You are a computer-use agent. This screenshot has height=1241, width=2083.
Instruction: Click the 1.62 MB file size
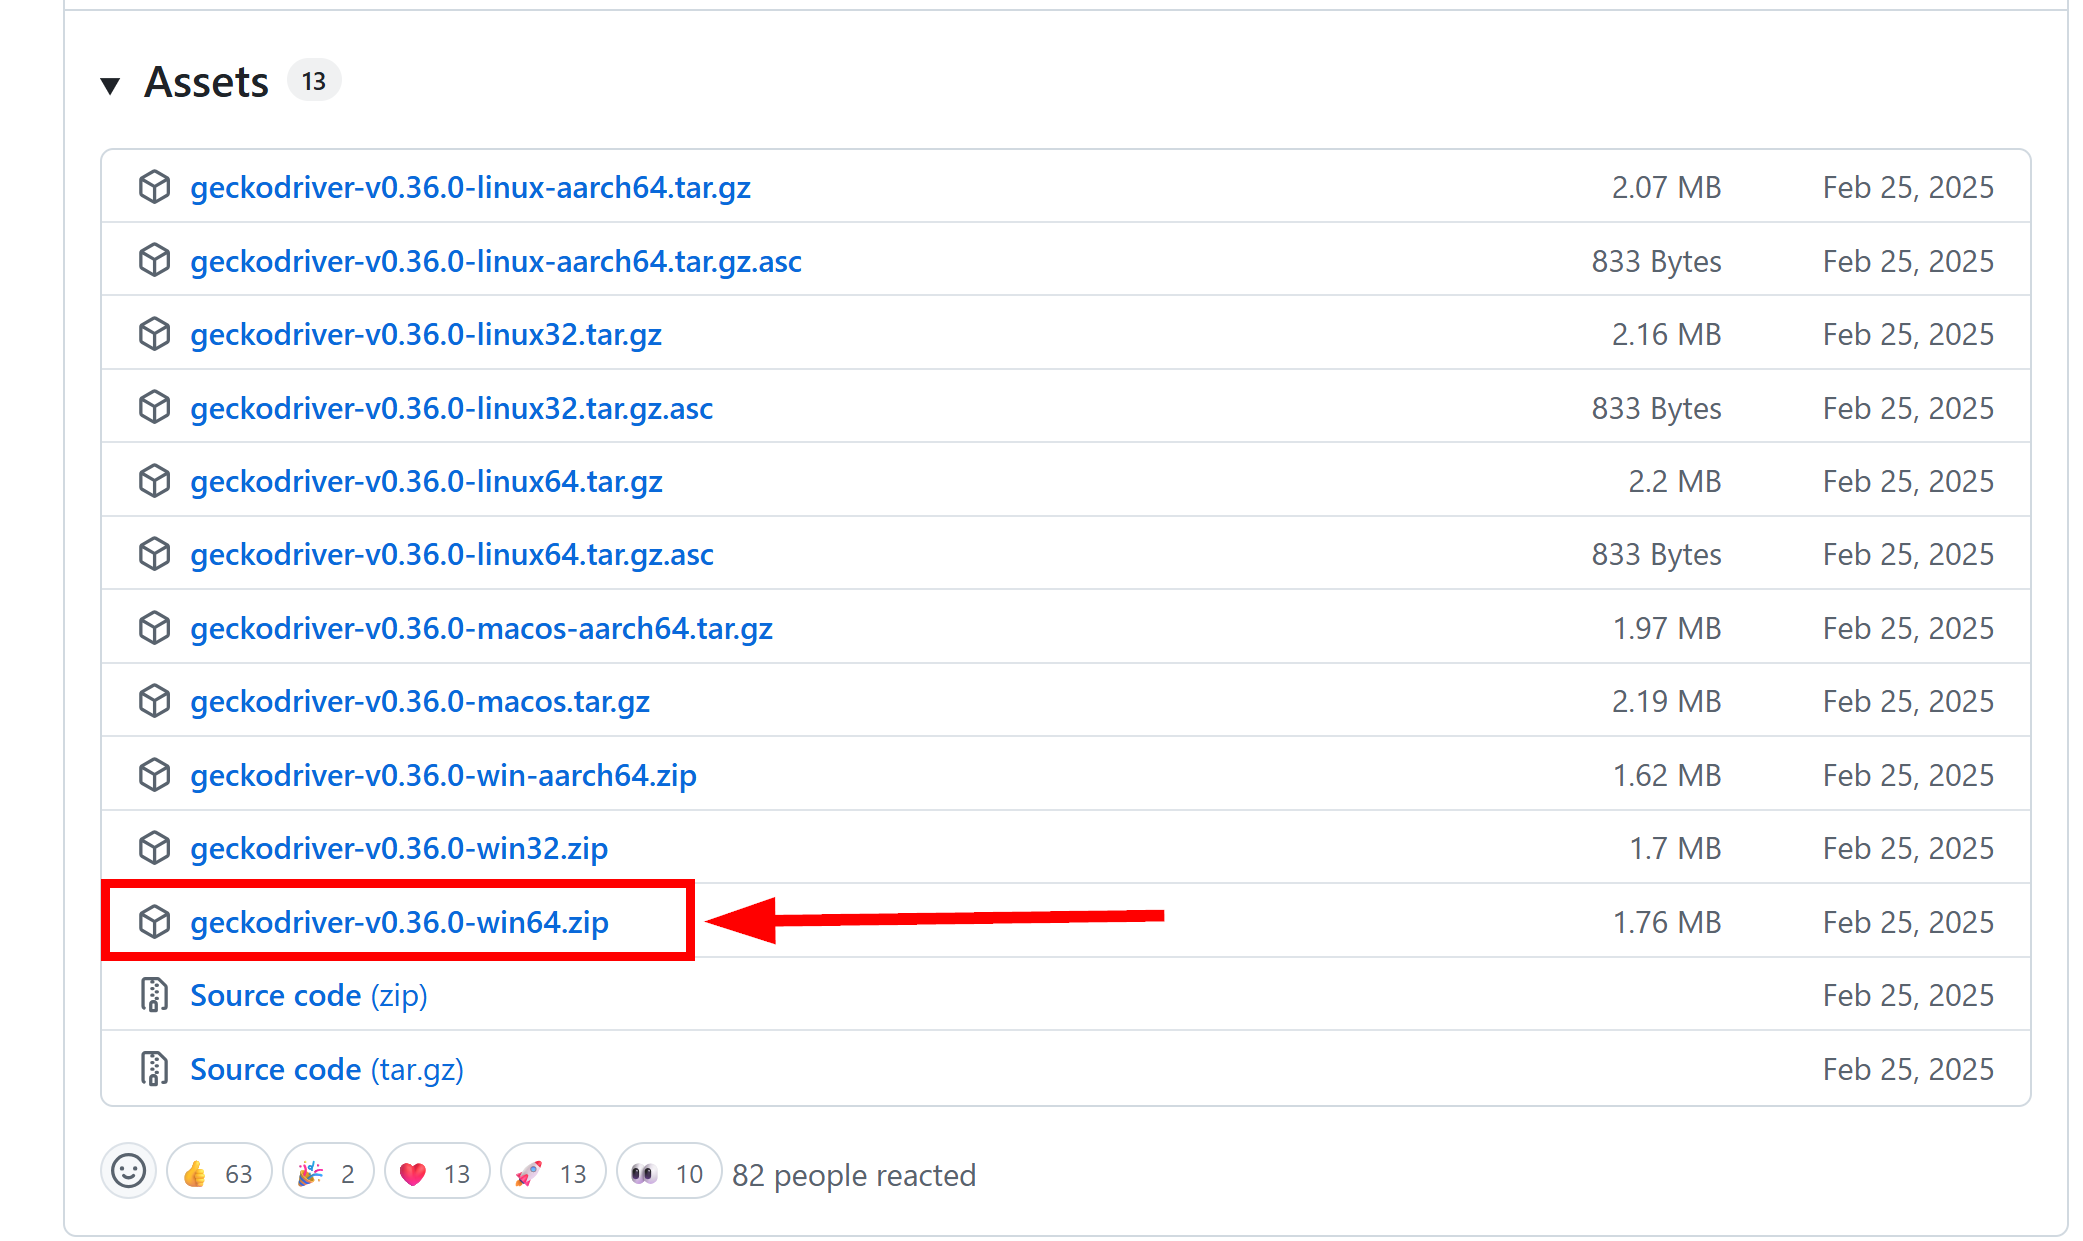click(1667, 775)
